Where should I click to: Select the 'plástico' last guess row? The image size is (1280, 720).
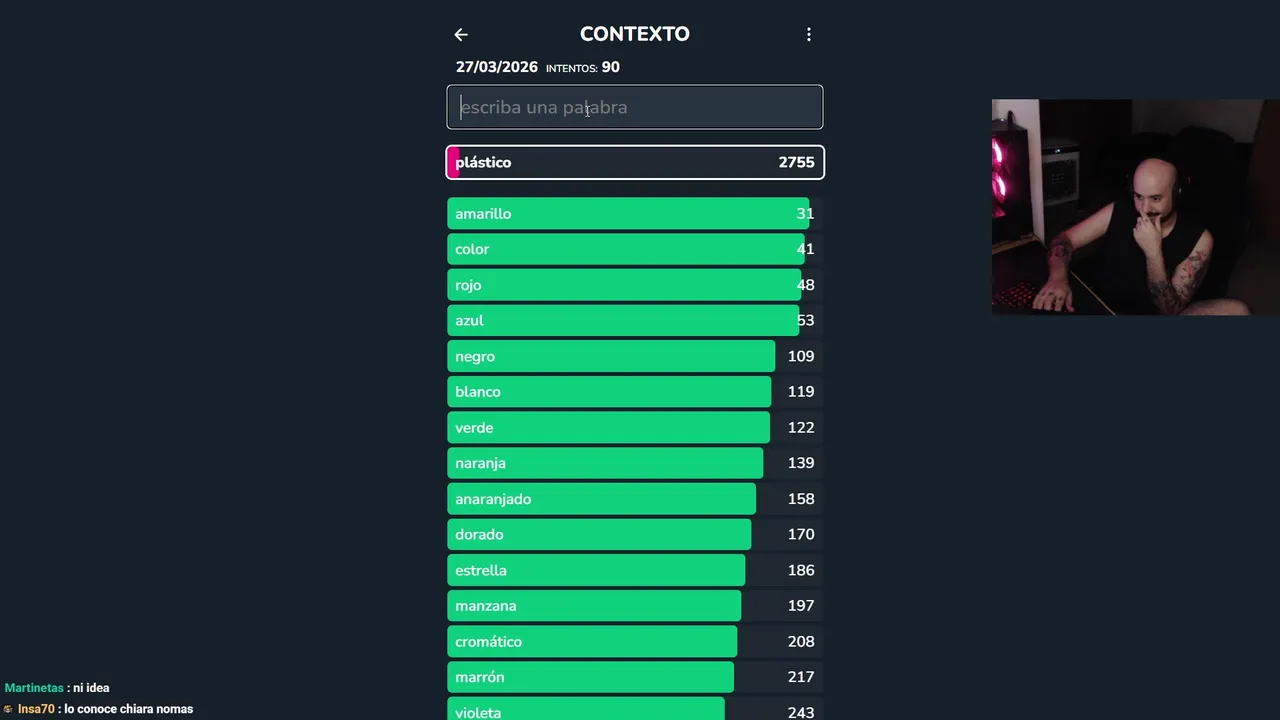635,162
